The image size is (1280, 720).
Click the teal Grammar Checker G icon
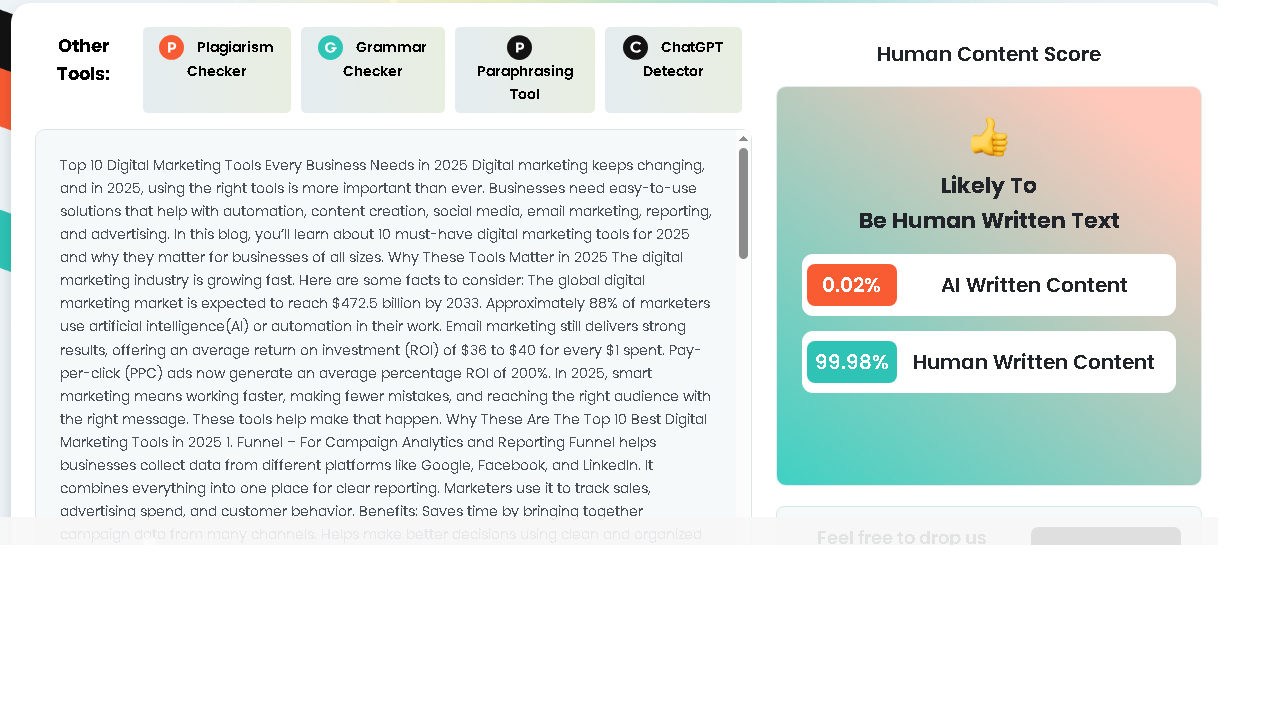[x=330, y=47]
